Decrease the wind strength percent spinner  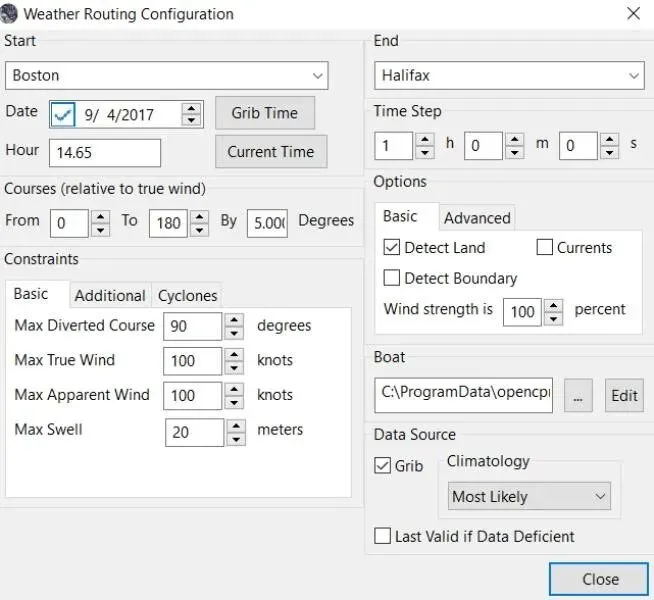point(553,319)
